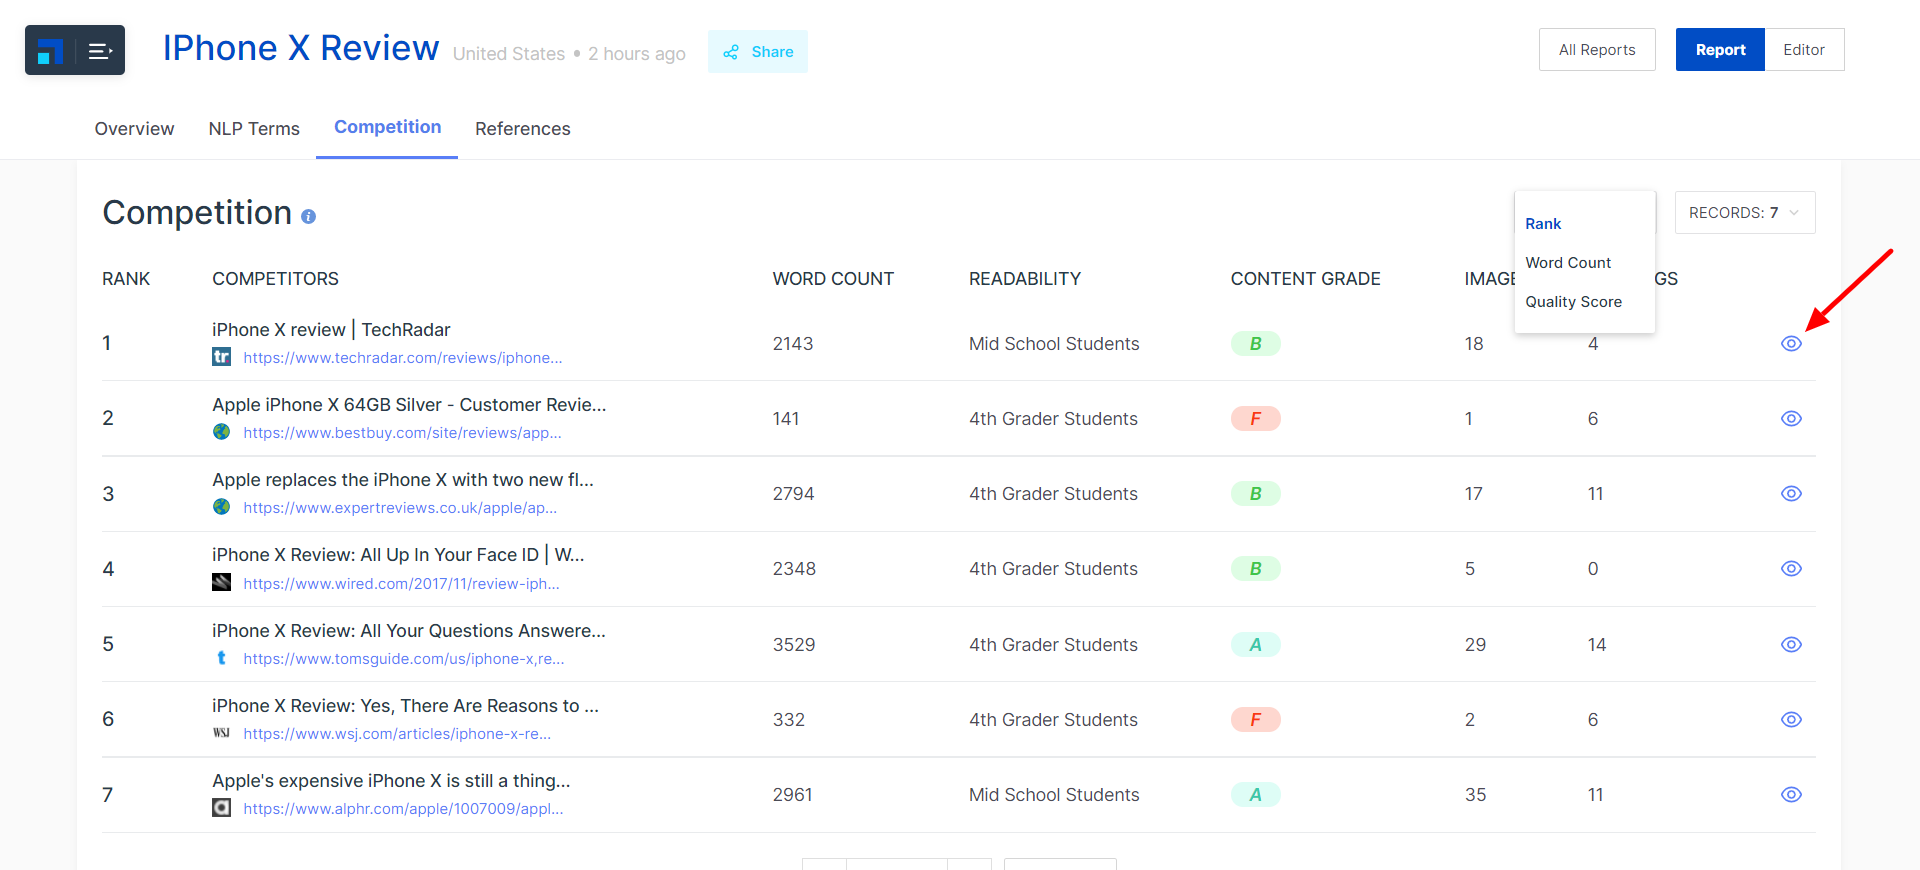This screenshot has width=1920, height=870.
Task: Click 'Yes, There Are Reasons to' title
Action: tap(405, 706)
